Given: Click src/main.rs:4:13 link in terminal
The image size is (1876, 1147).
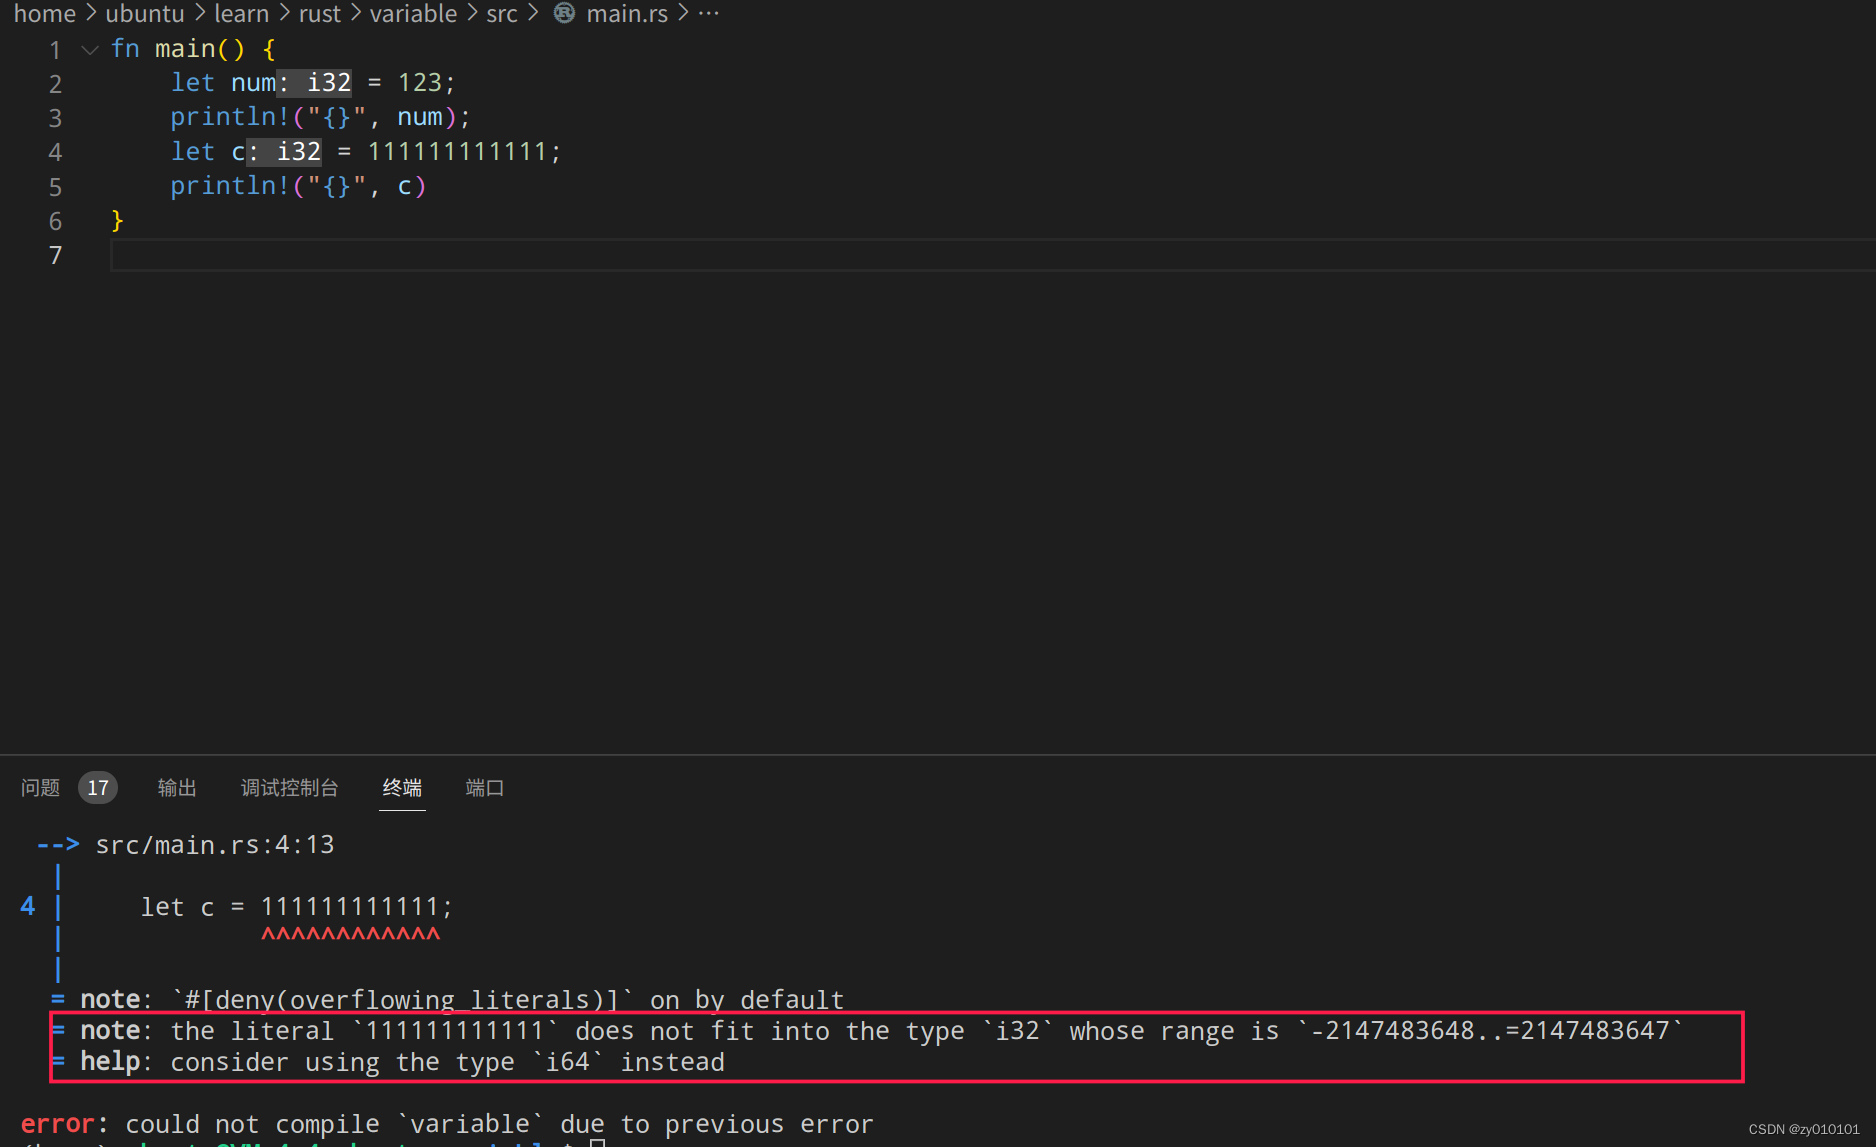Looking at the screenshot, I should pos(215,845).
